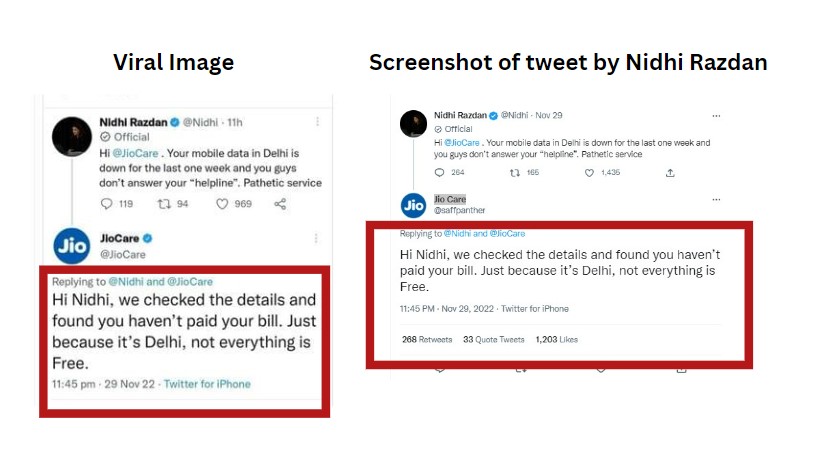Click the lowercase 'pm' timestamp's Twitter for iPhone link

[207, 384]
